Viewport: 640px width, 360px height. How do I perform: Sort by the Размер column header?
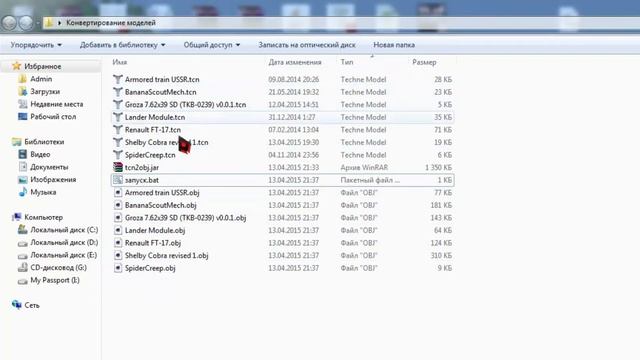(424, 62)
